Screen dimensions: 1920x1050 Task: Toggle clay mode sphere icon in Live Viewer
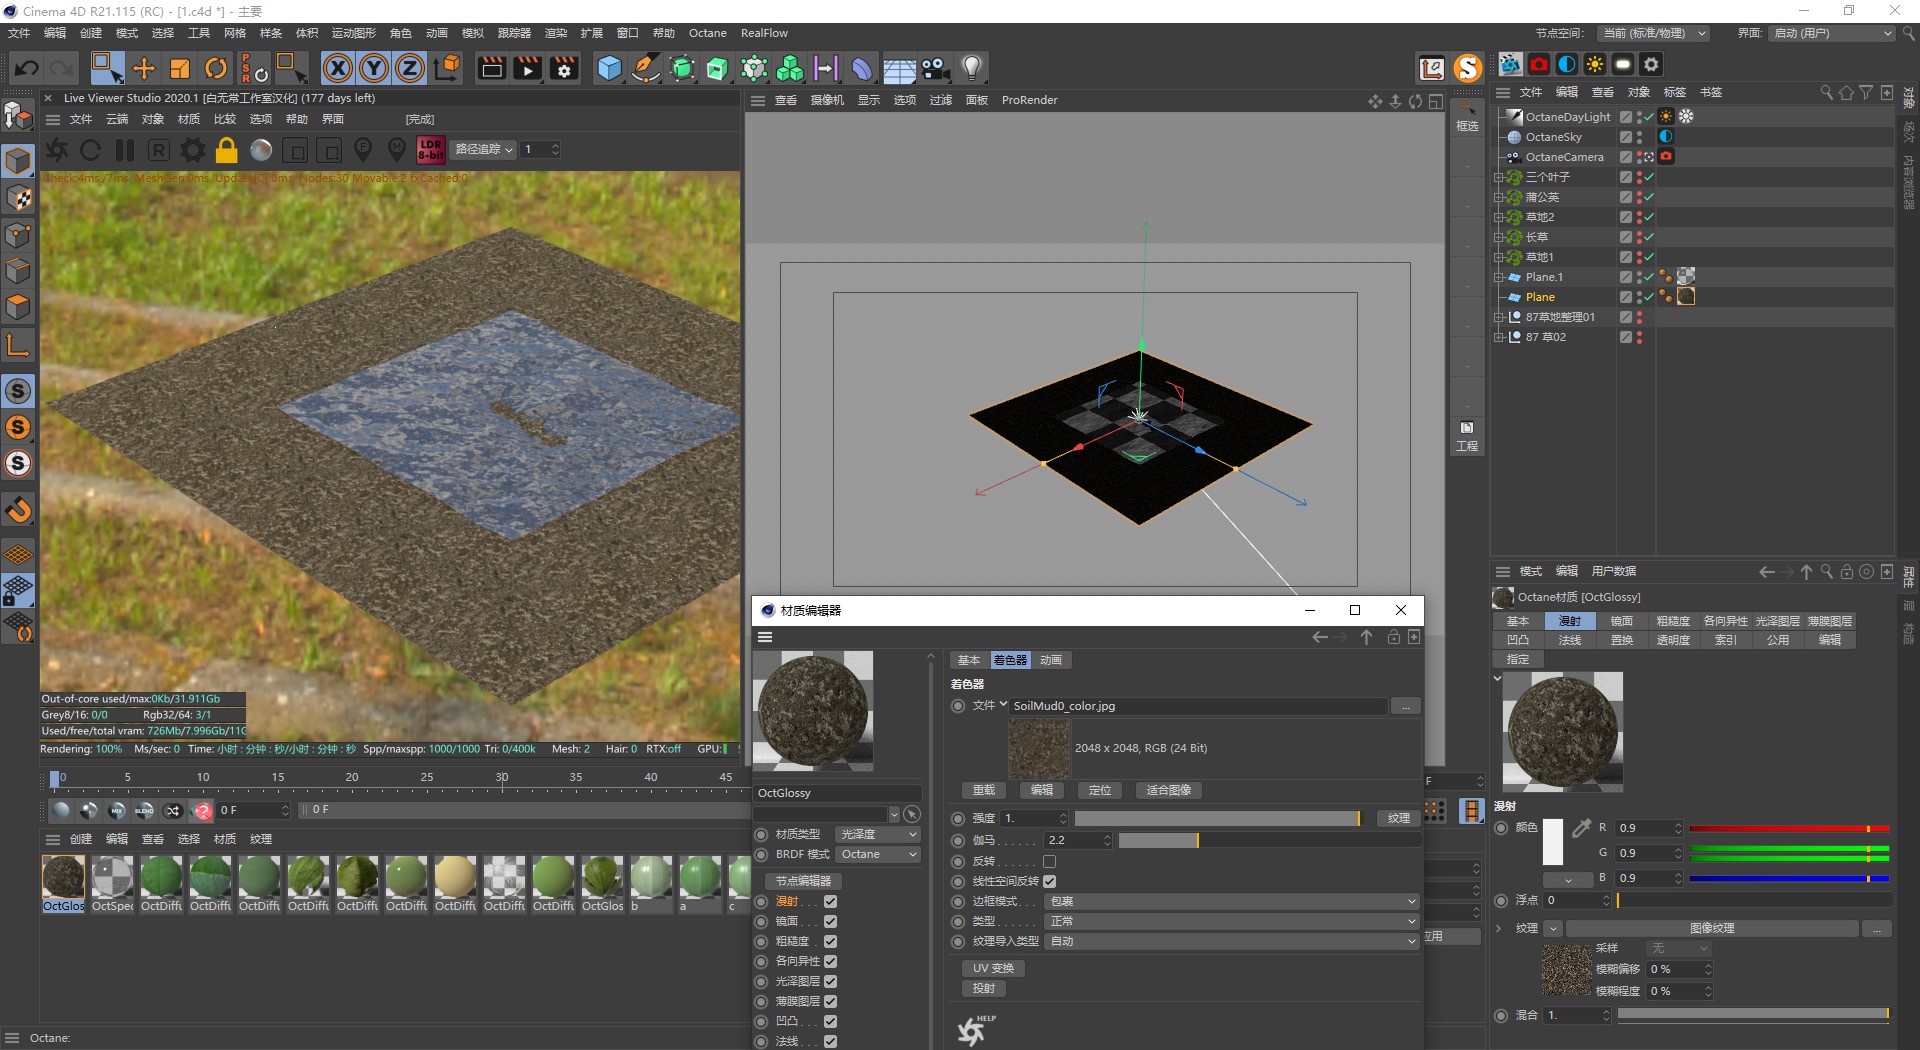coord(261,150)
